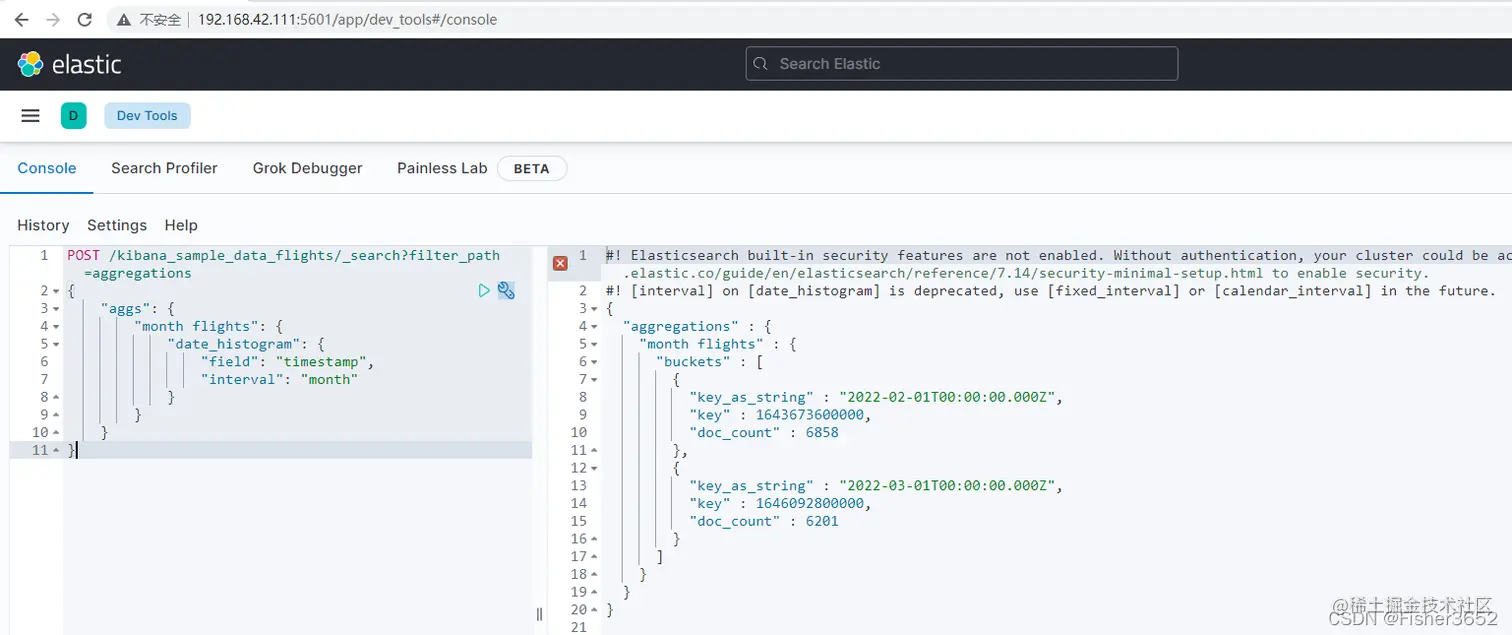Click the POST request line in the editor
1512x635 pixels.
pos(283,264)
